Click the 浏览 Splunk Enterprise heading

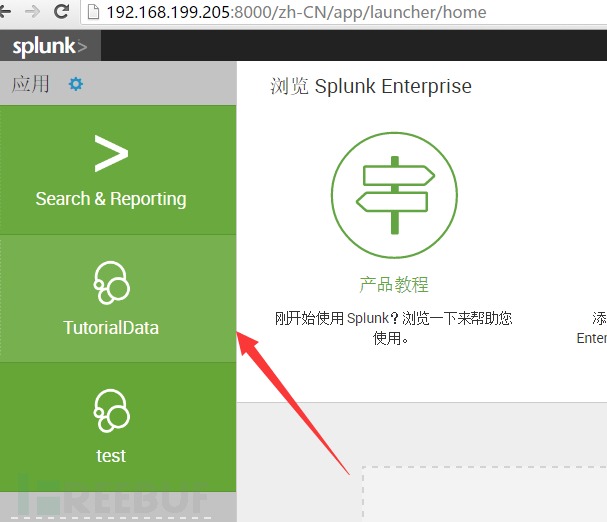[x=371, y=86]
